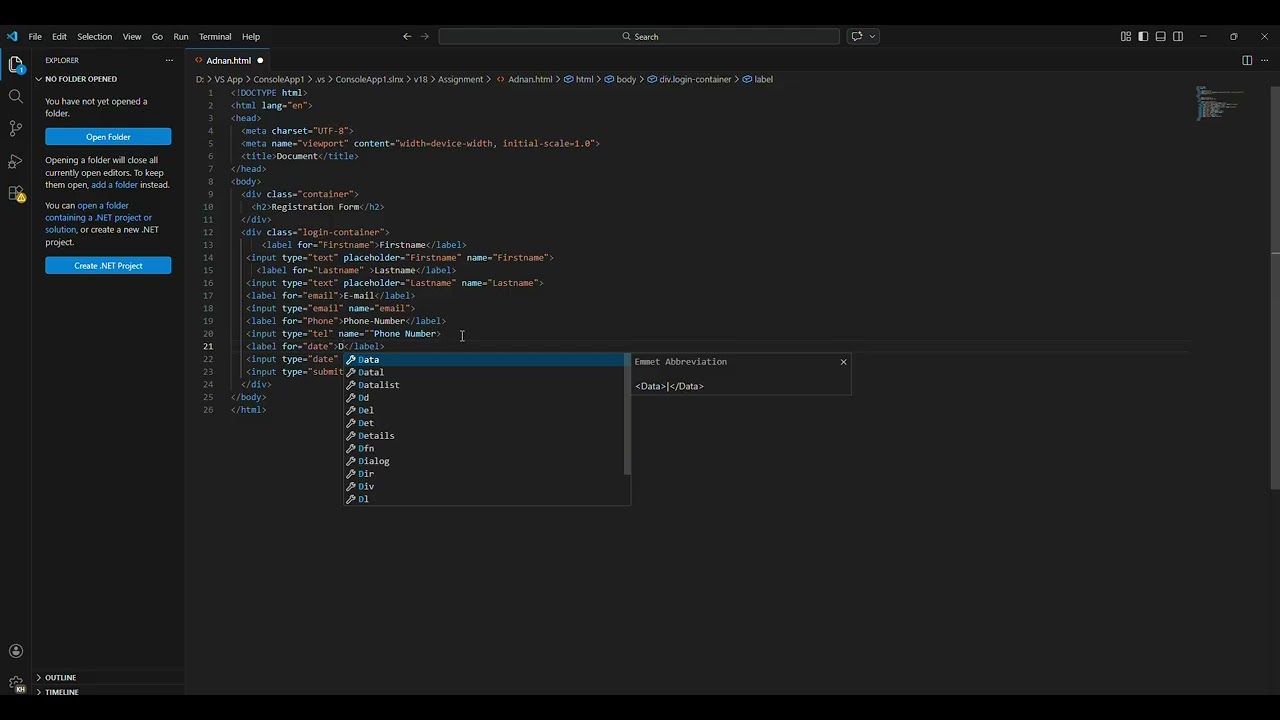Open the Extensions view
The height and width of the screenshot is (720, 1280).
(x=16, y=193)
